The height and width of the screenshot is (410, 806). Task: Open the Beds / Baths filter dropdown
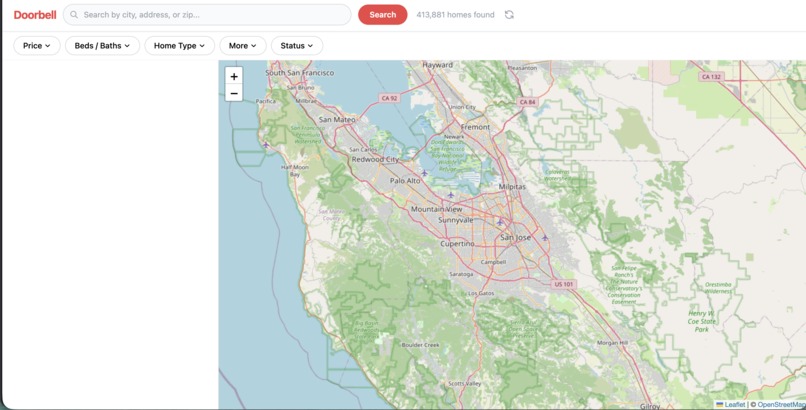coord(102,46)
